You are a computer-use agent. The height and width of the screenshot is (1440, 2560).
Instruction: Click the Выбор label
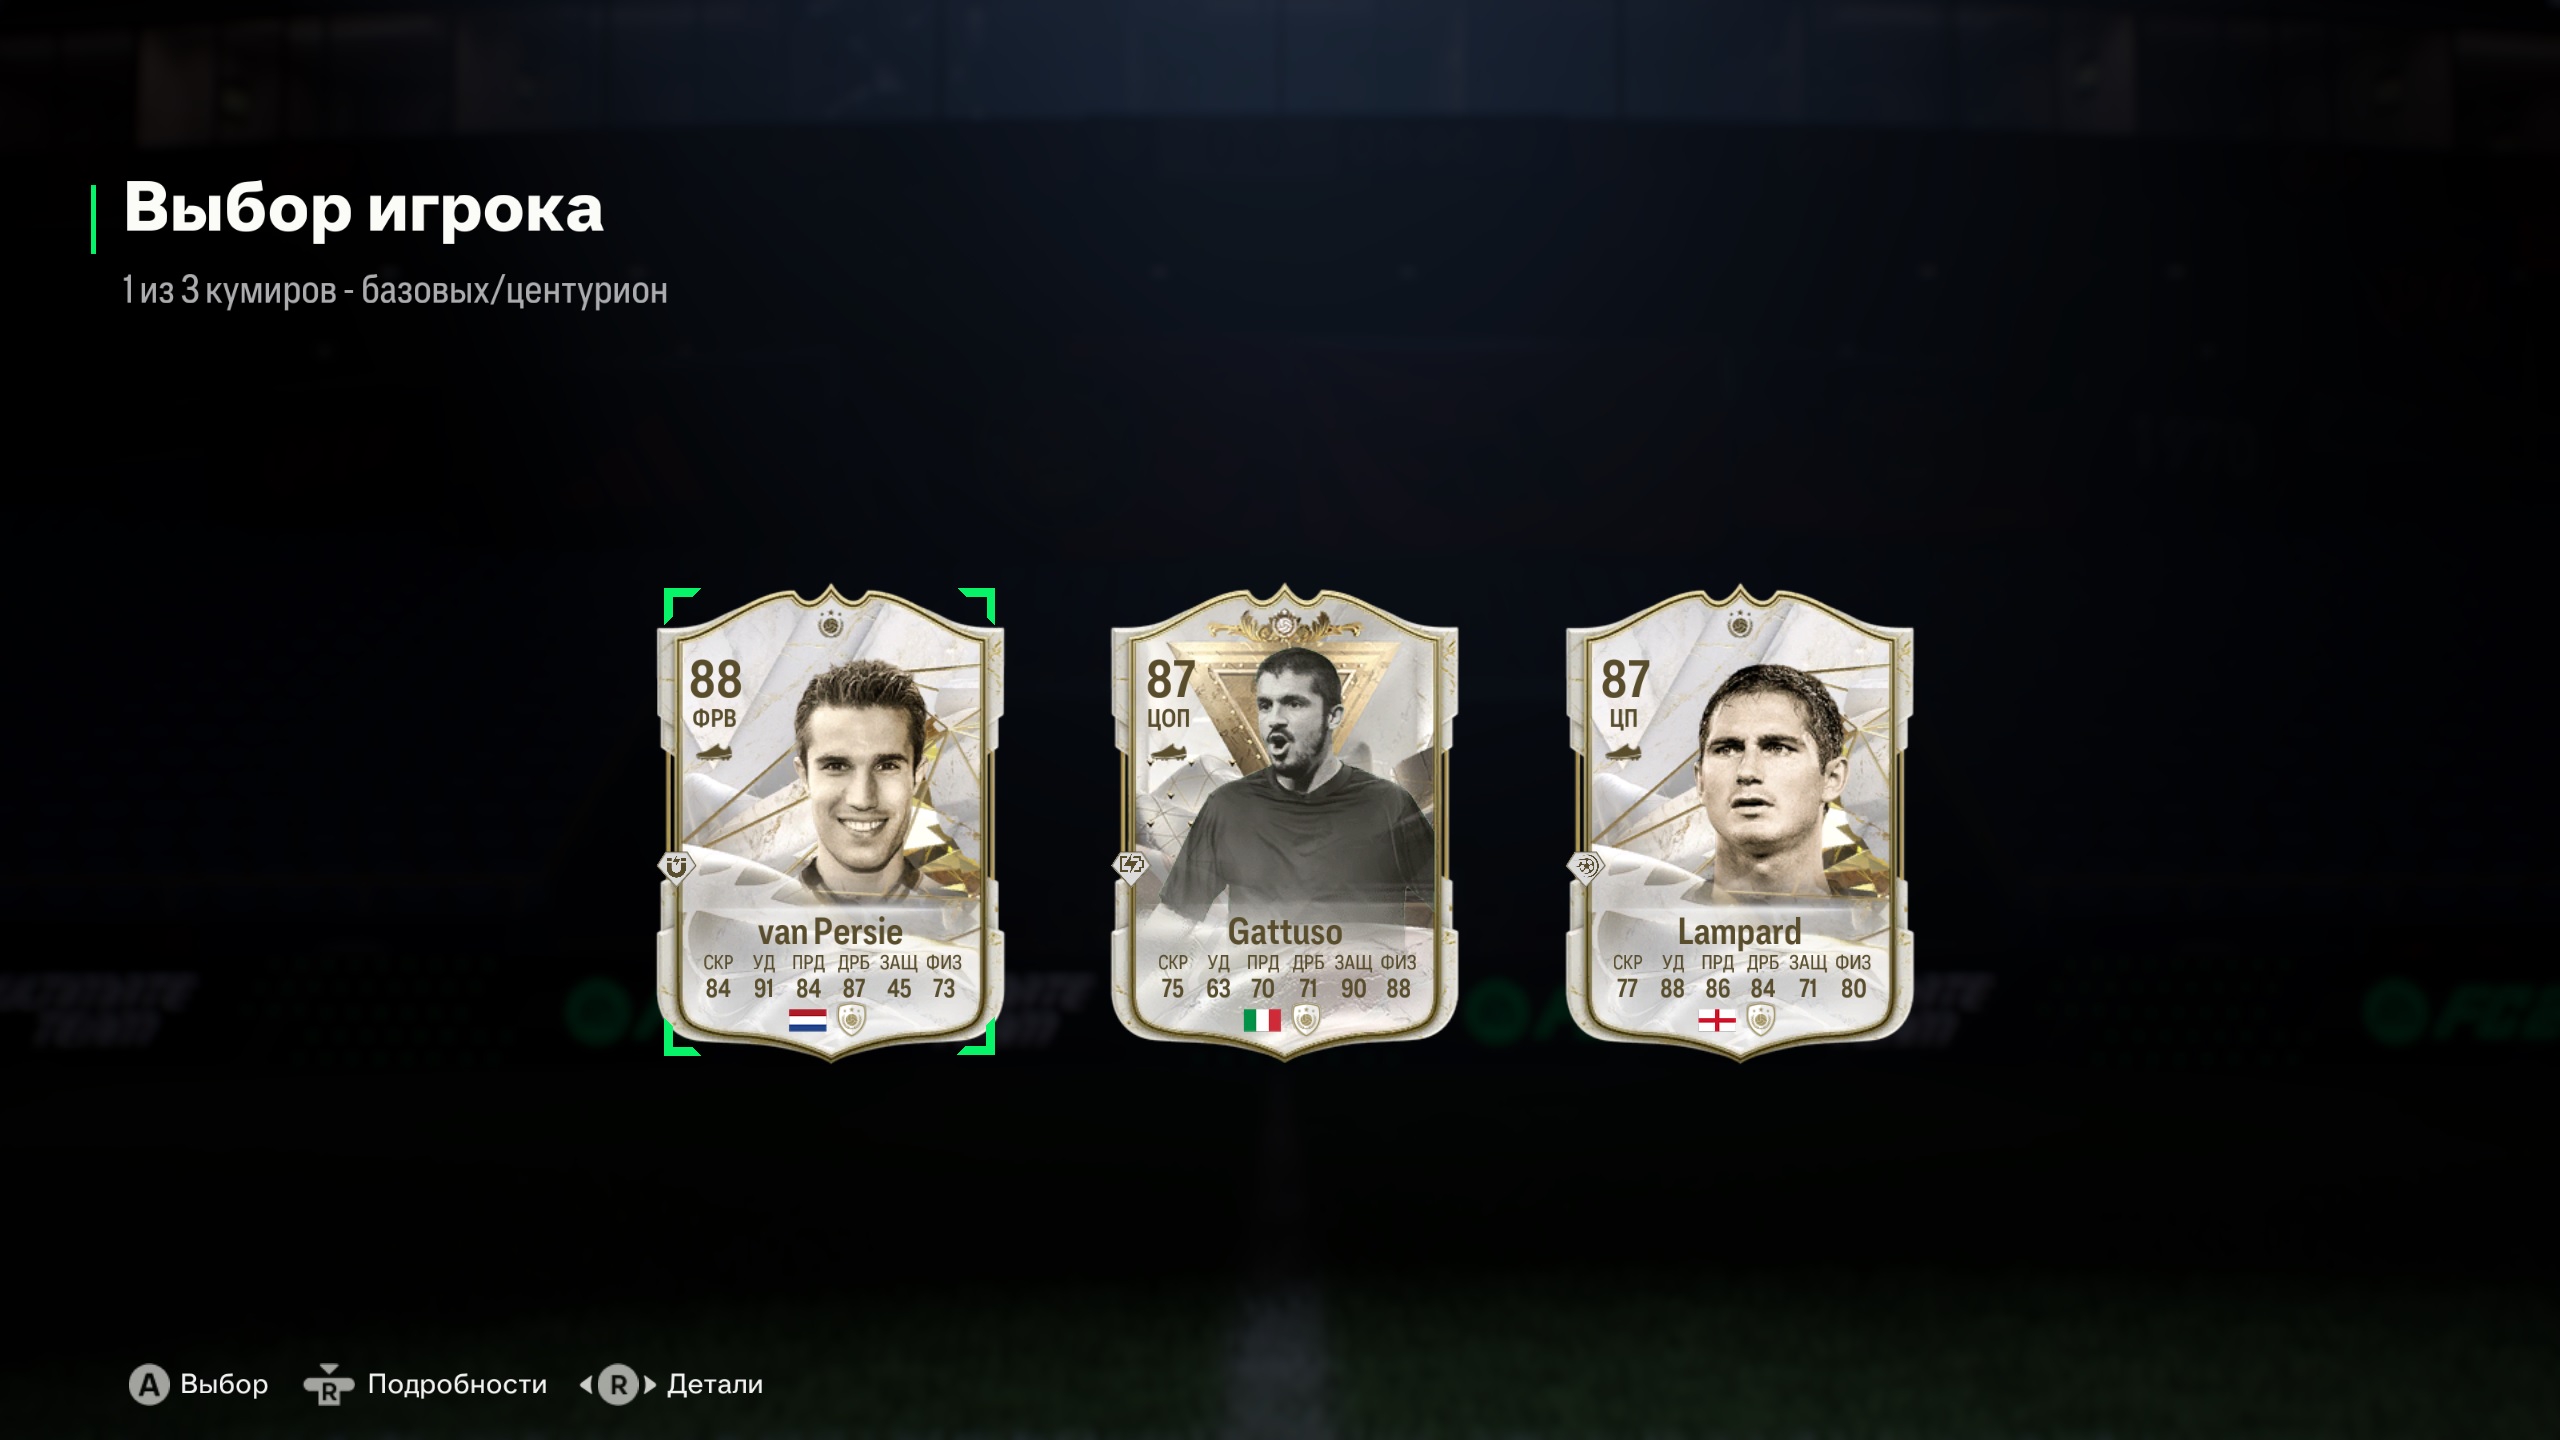point(224,1385)
